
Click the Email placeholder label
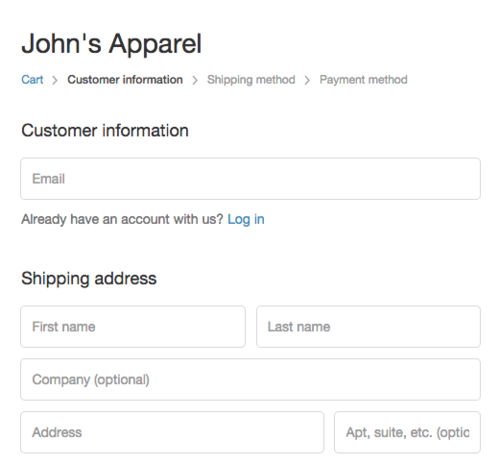pyautogui.click(x=48, y=179)
